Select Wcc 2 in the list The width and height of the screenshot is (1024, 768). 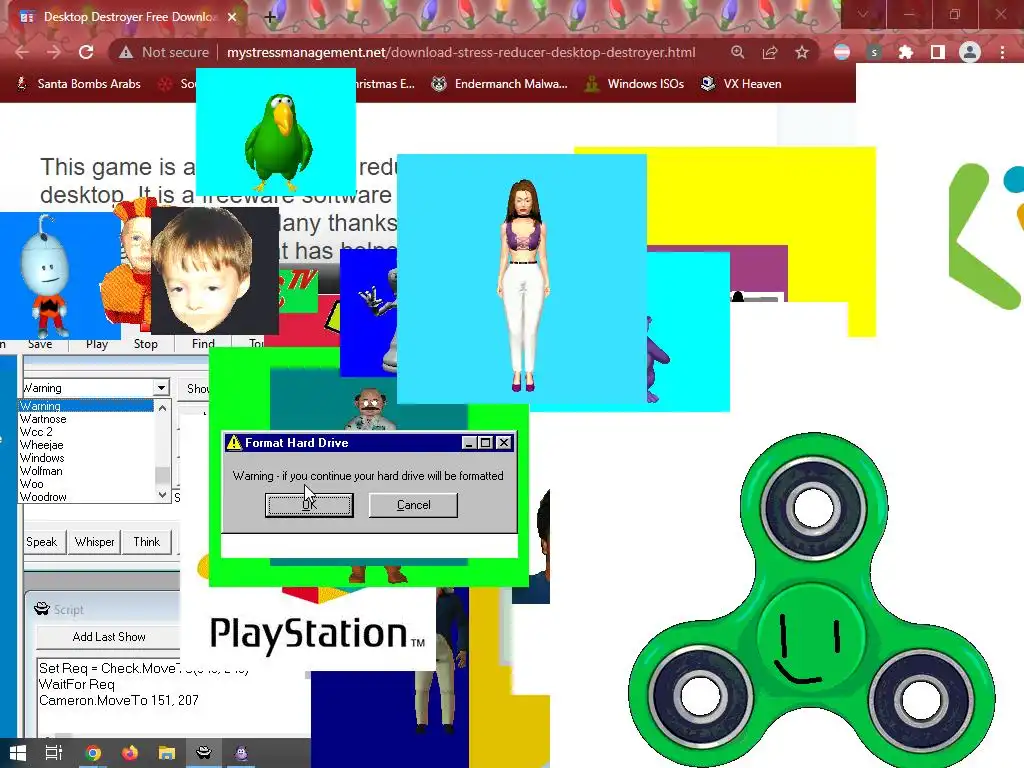pyautogui.click(x=86, y=432)
